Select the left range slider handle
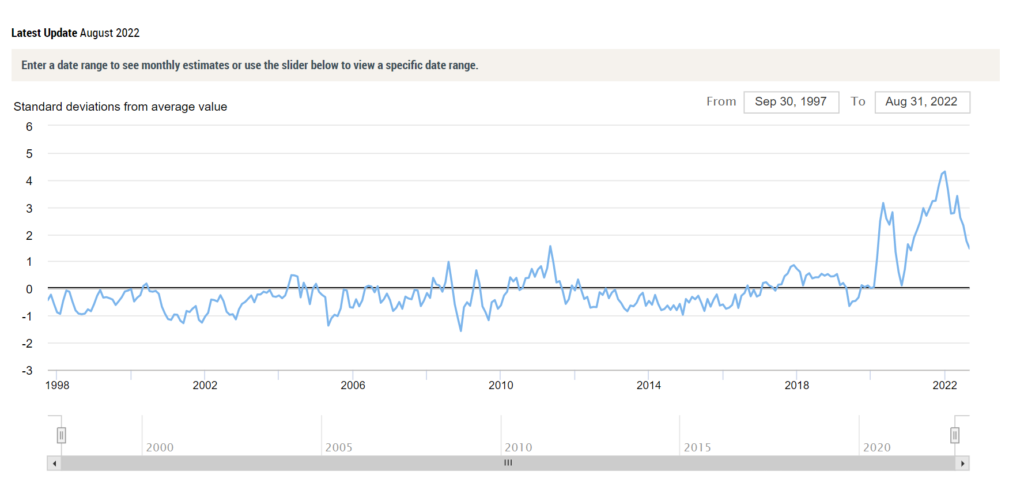Screen dimensions: 1024x490 pos(61,435)
